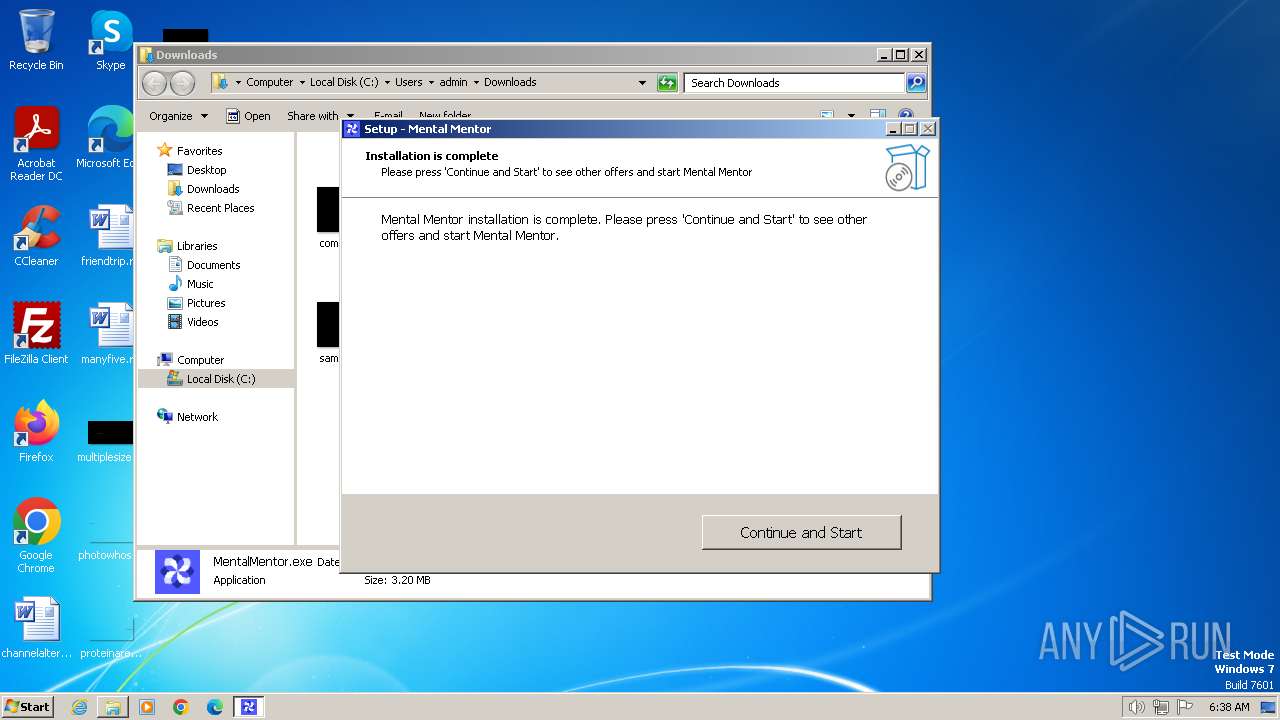Click Local Disk (C:) breadcrumb segment
The width and height of the screenshot is (1280, 720).
(344, 83)
